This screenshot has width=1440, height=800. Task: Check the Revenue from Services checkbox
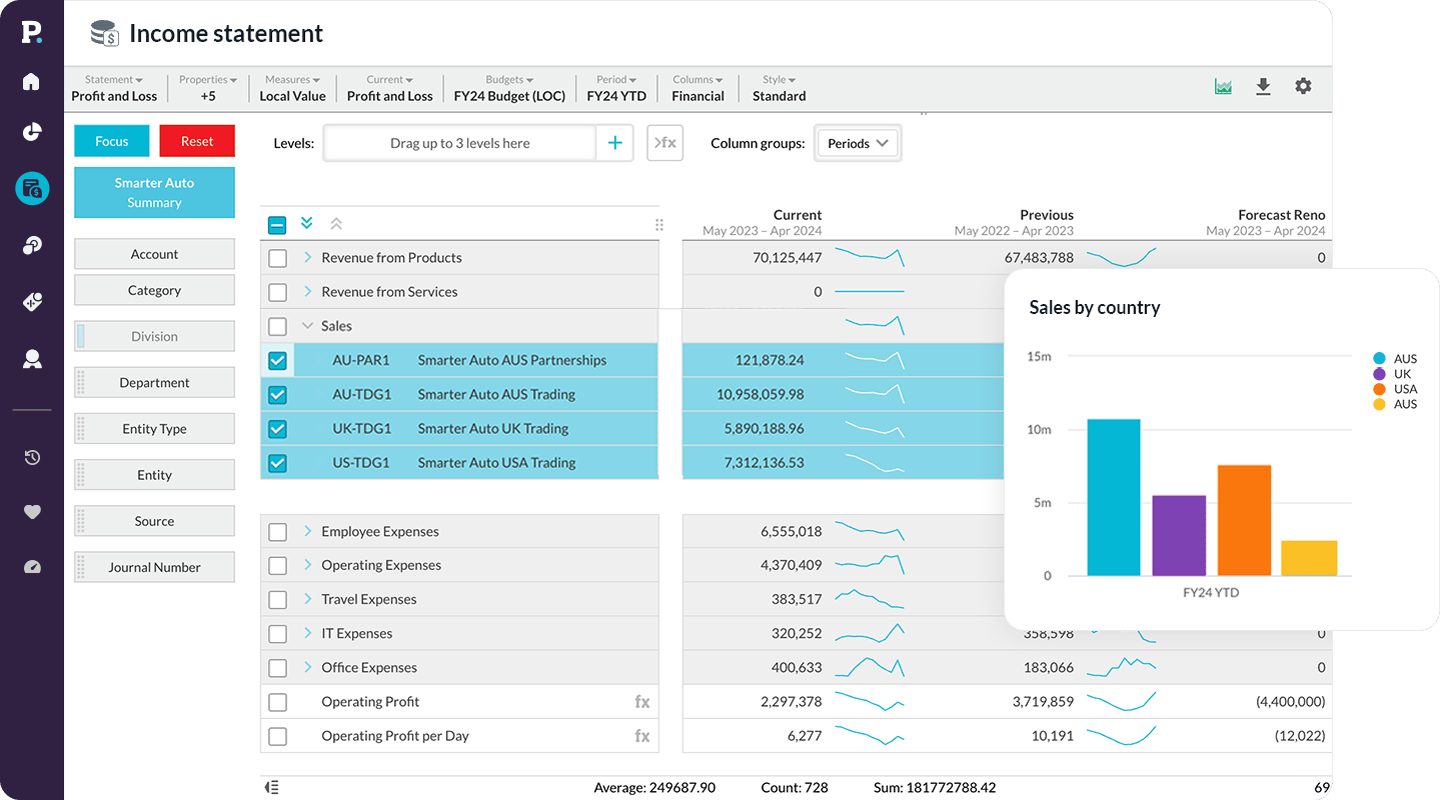point(278,292)
